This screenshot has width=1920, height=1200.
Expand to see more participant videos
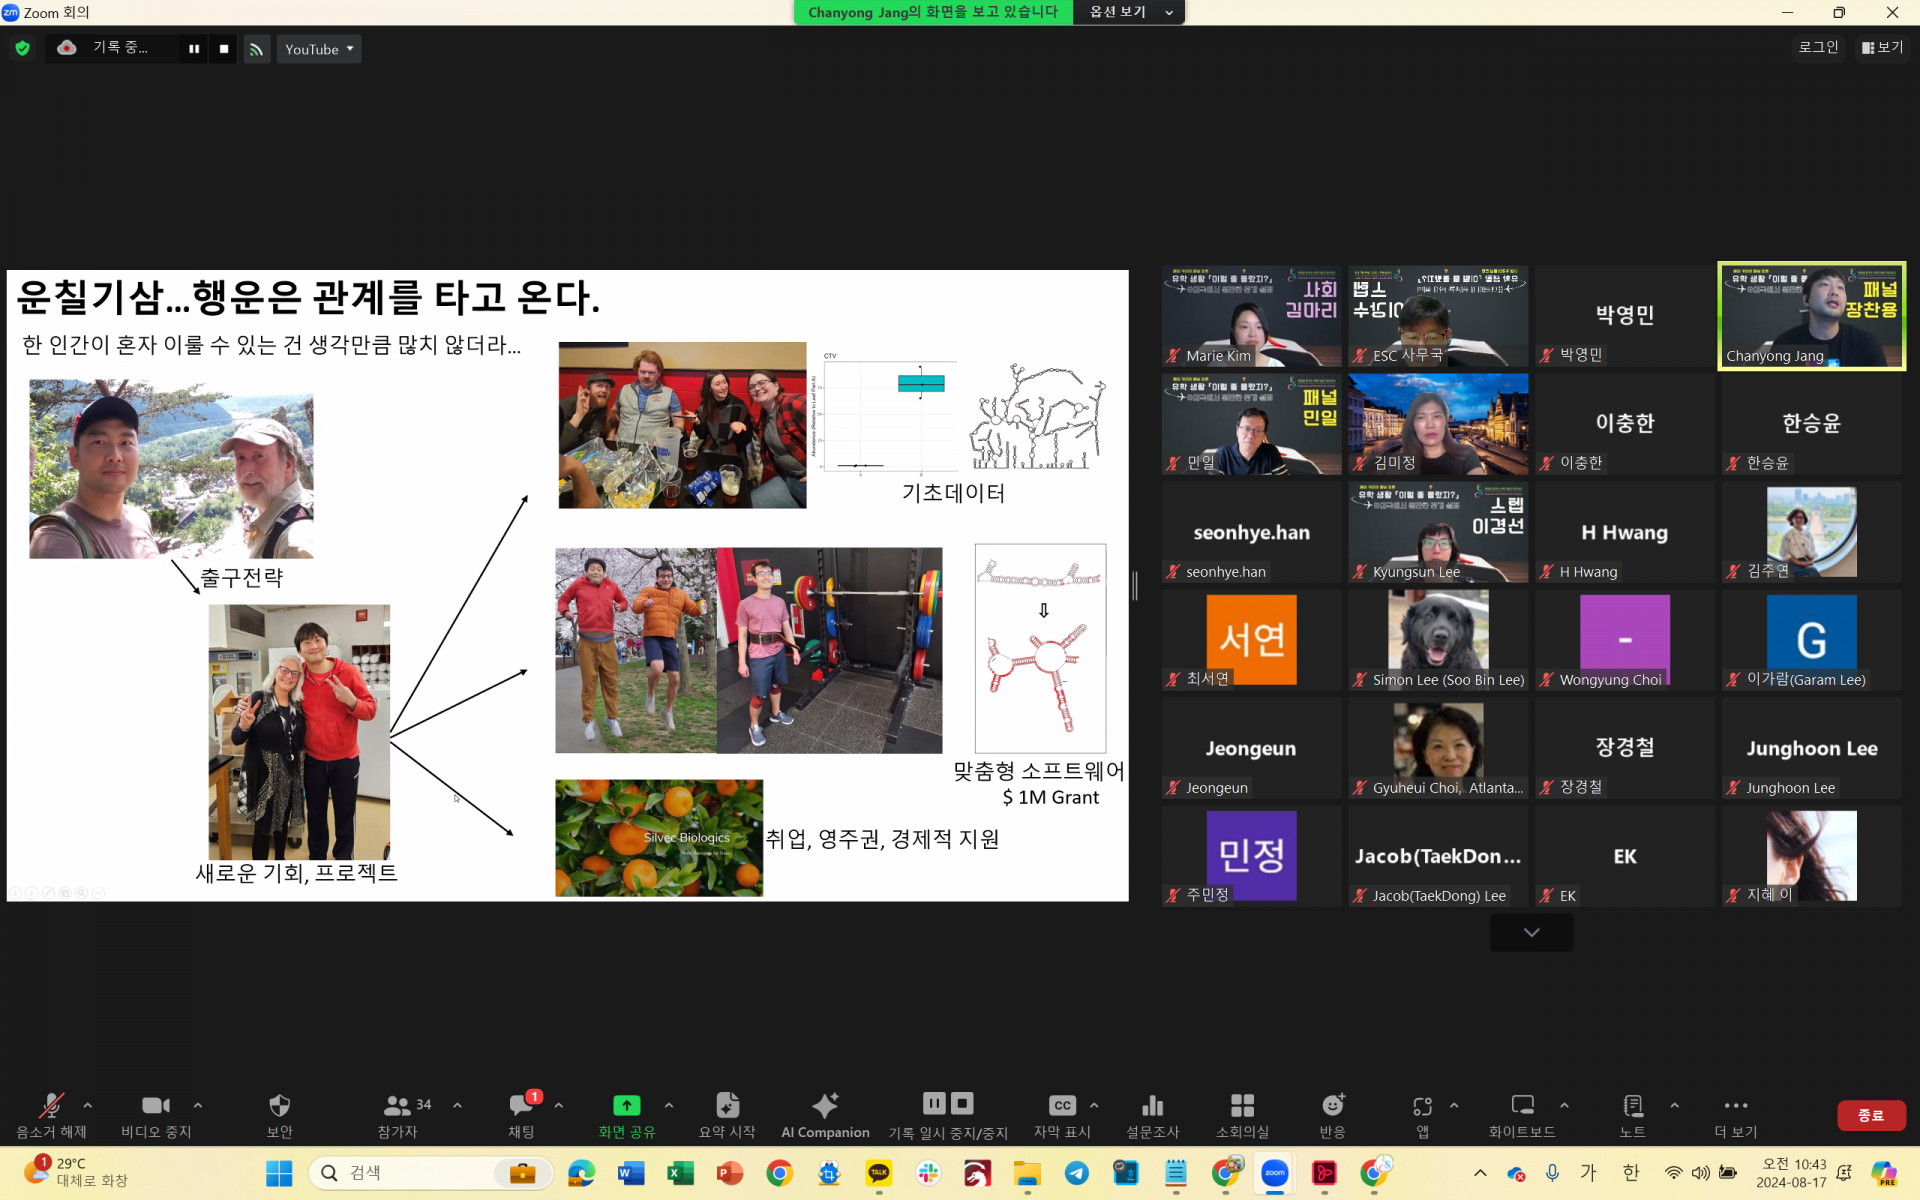1530,931
